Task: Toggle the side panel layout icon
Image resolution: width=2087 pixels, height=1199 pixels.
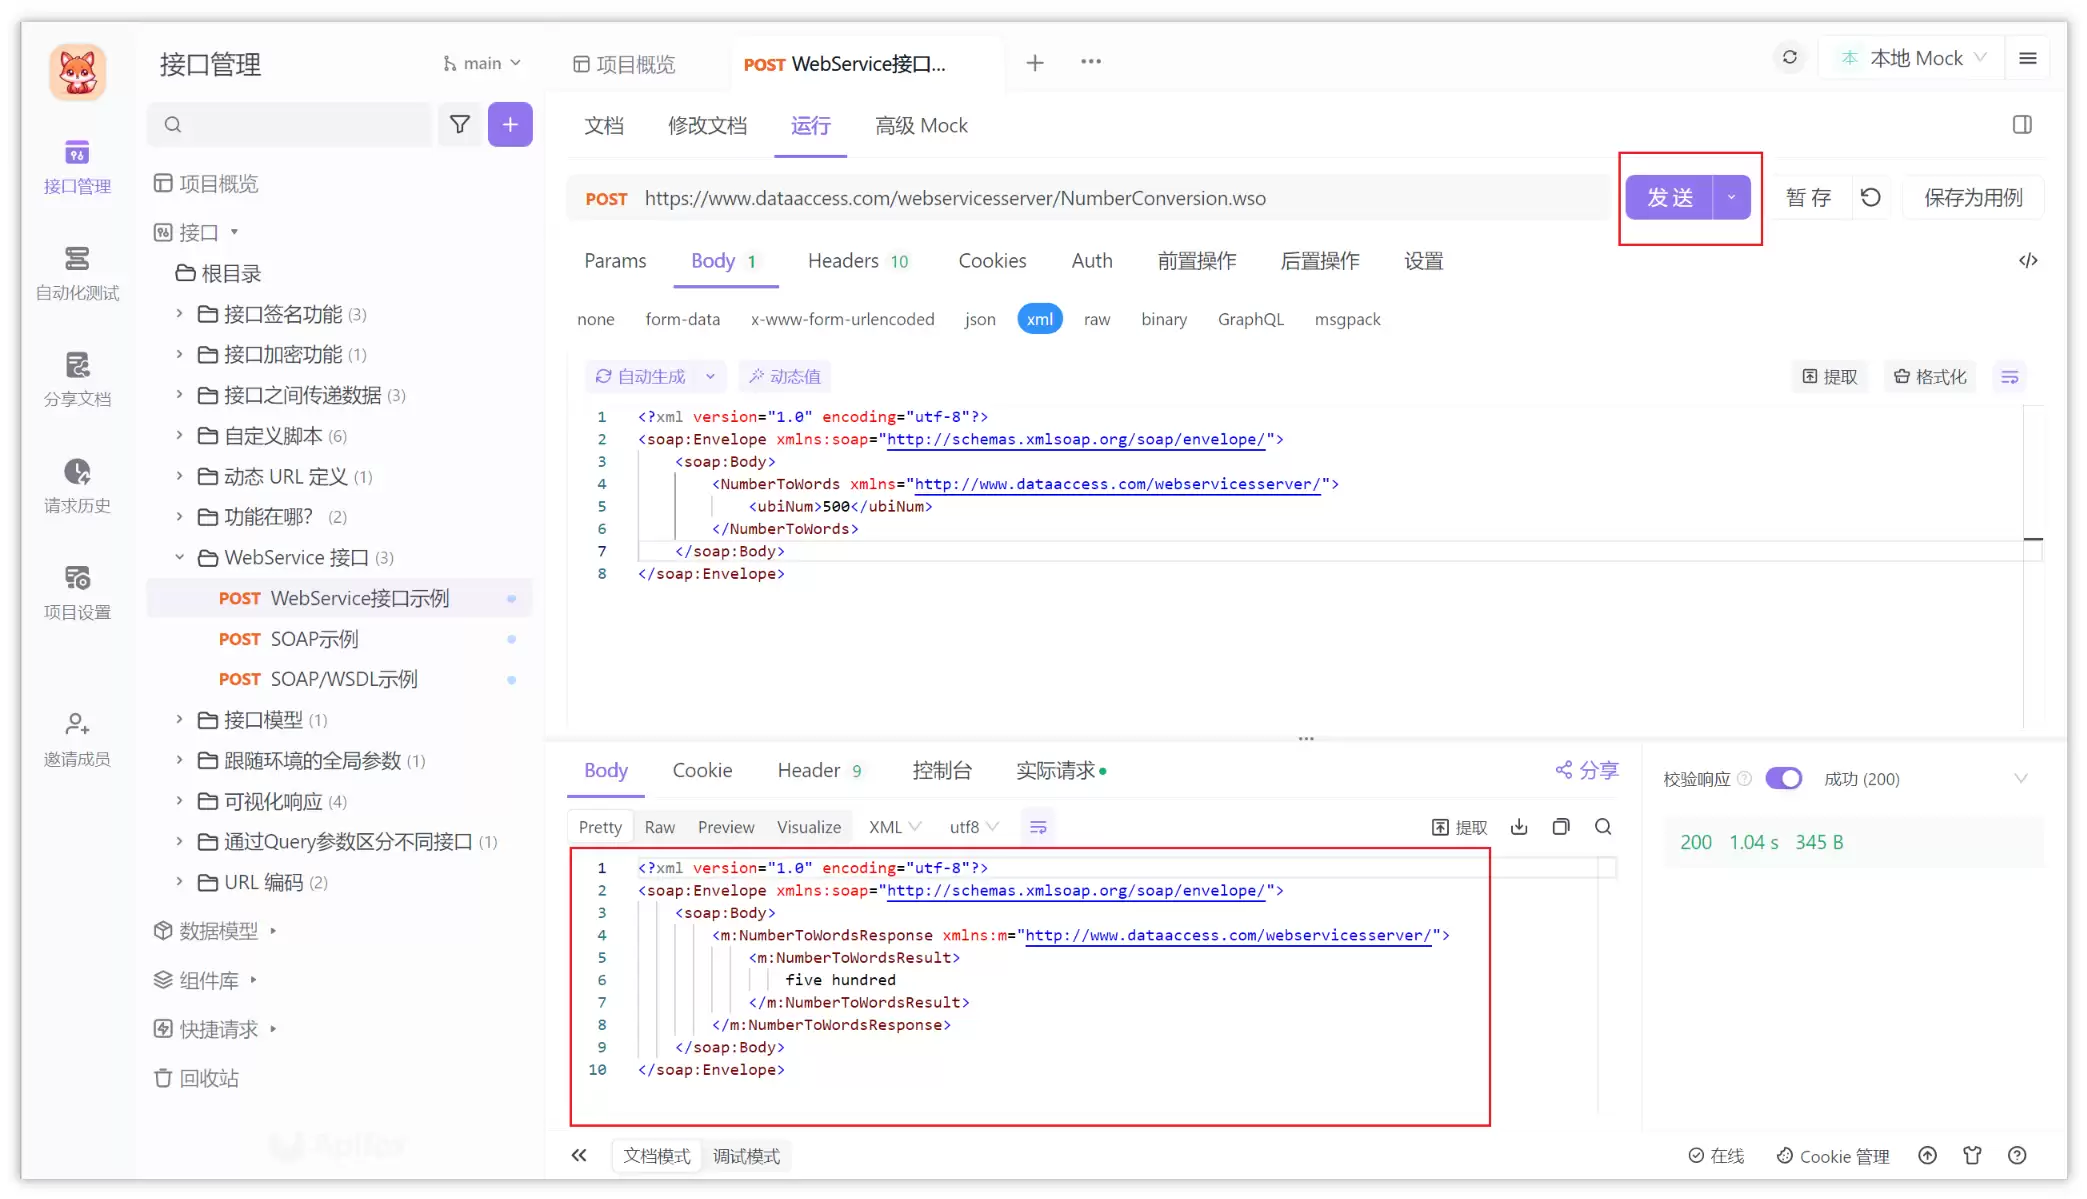Action: point(2022,125)
